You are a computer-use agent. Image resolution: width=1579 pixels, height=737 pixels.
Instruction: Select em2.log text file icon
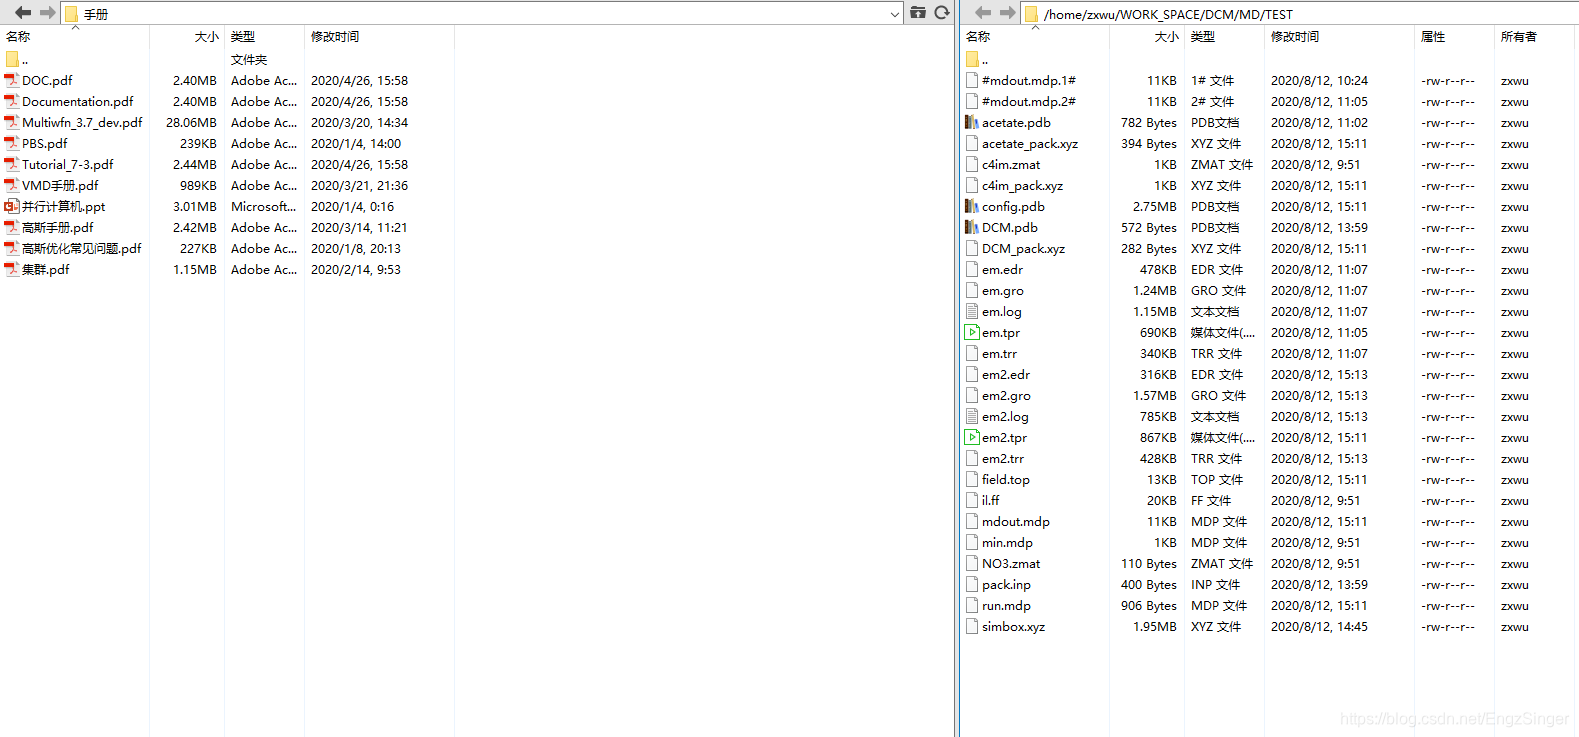pos(972,416)
